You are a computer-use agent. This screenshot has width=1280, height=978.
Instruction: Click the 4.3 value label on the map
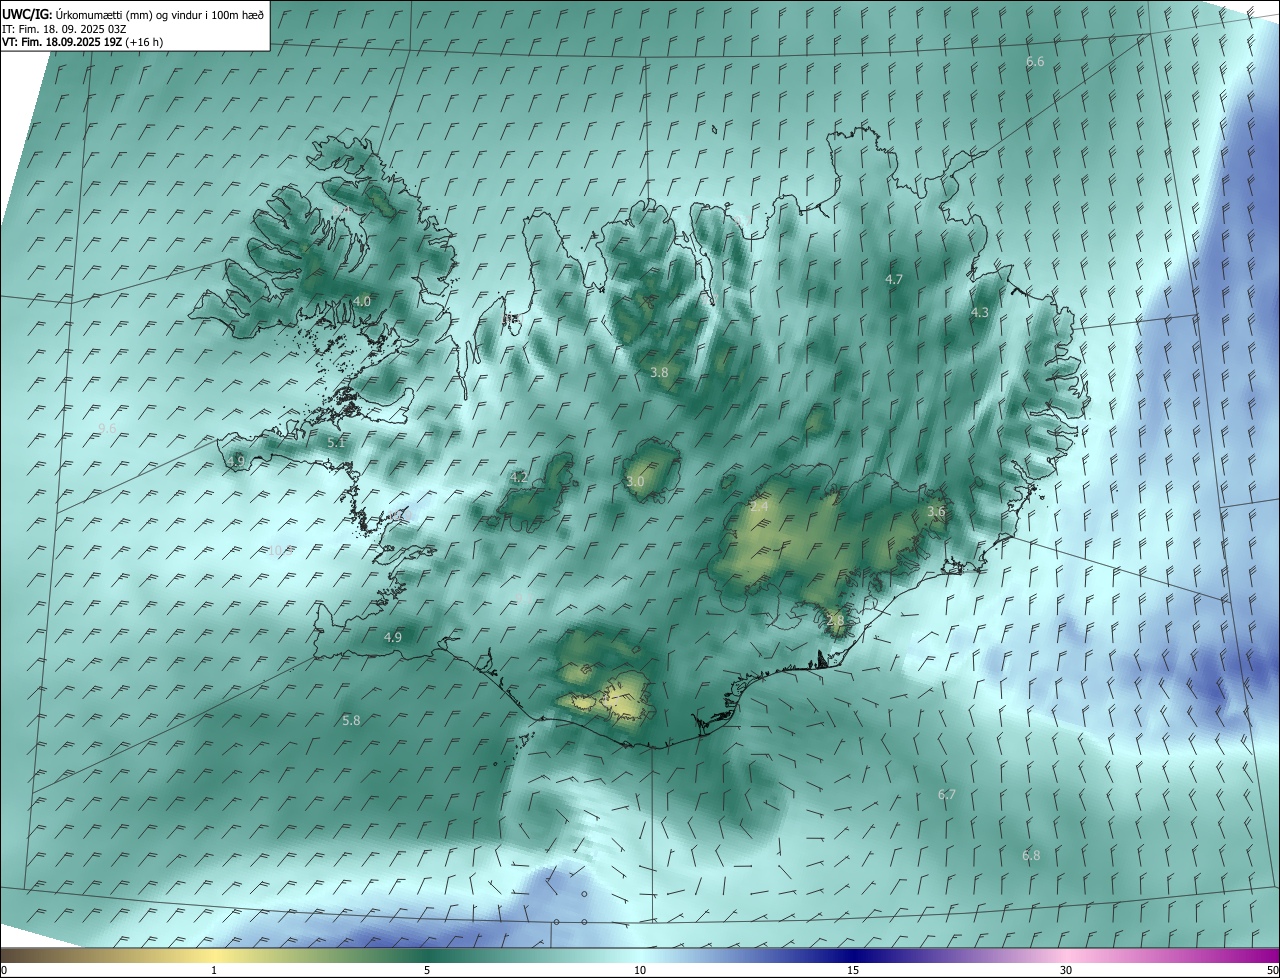click(x=980, y=313)
